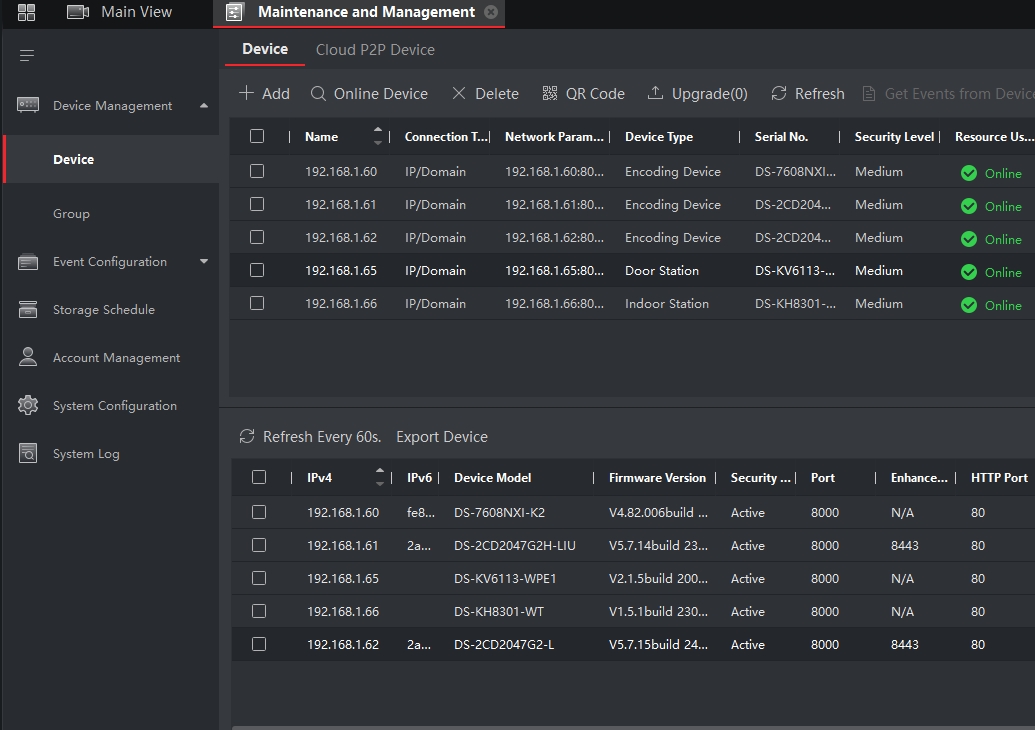Open Account Management section
Image resolution: width=1035 pixels, height=730 pixels.
click(116, 358)
